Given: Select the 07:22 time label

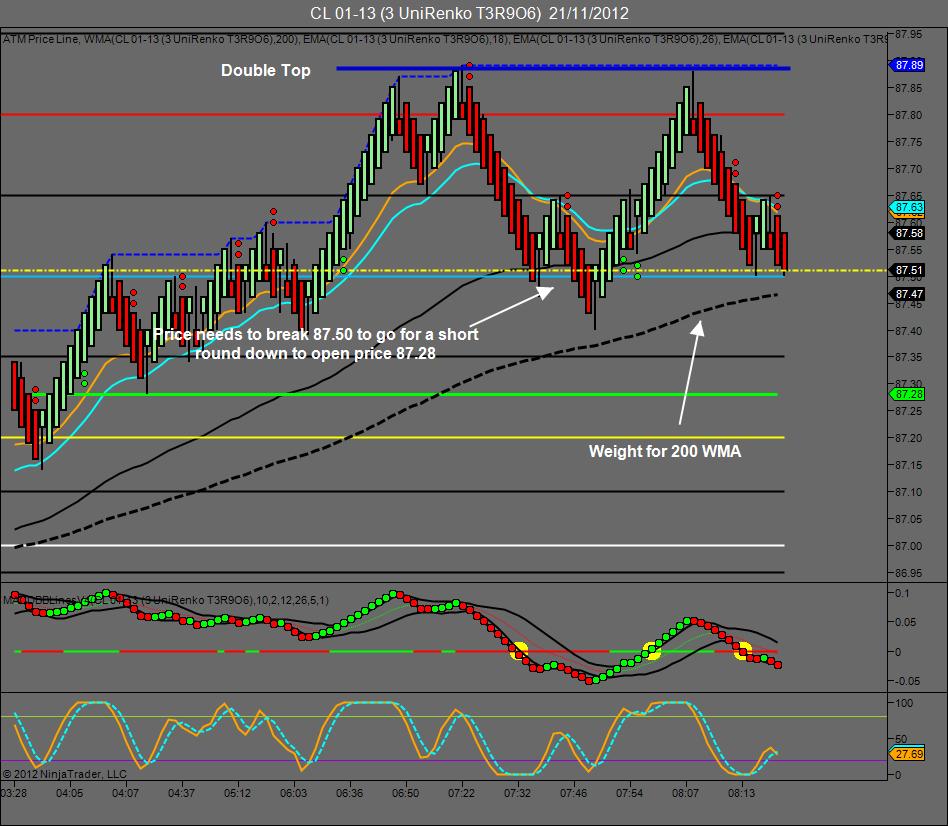Looking at the screenshot, I should 461,793.
